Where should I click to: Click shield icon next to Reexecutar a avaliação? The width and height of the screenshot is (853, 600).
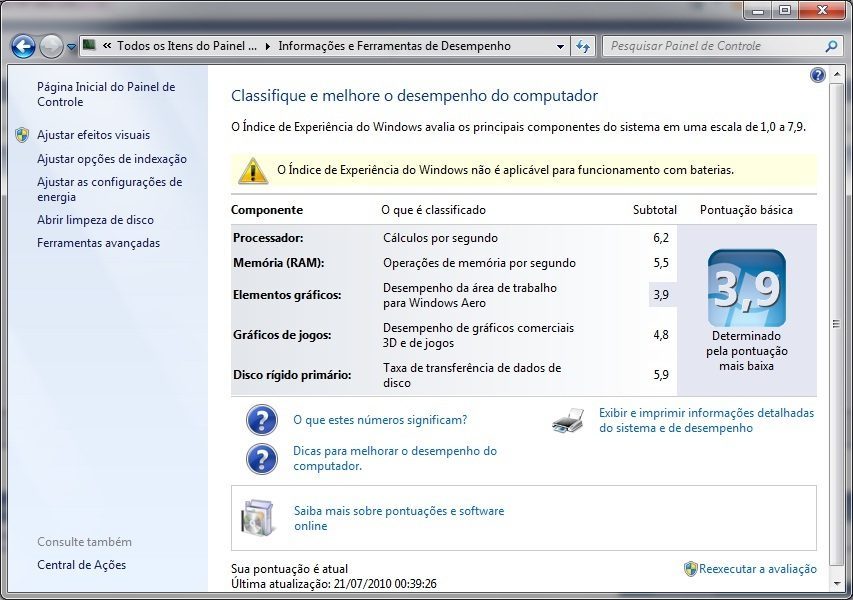click(690, 569)
